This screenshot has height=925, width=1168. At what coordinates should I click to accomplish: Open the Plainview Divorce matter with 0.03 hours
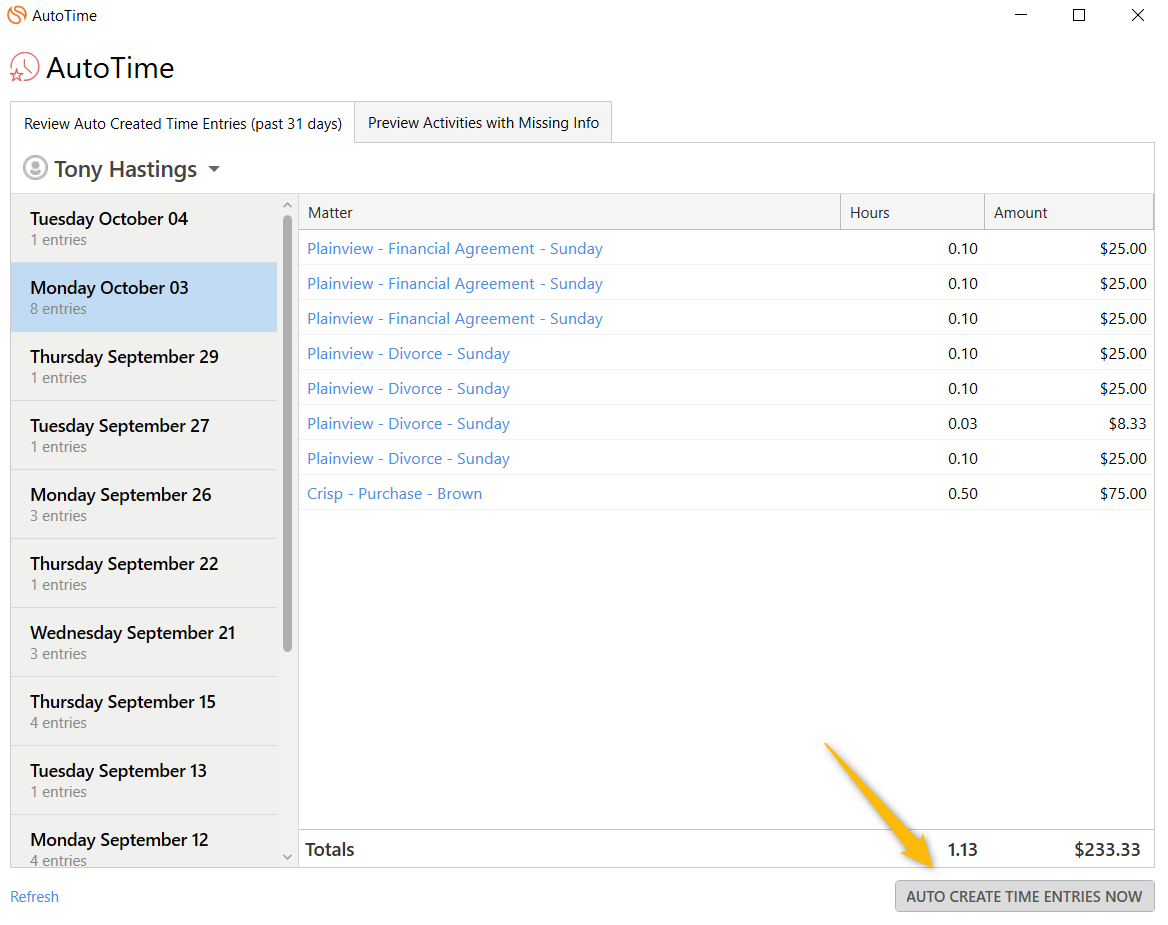pos(408,424)
